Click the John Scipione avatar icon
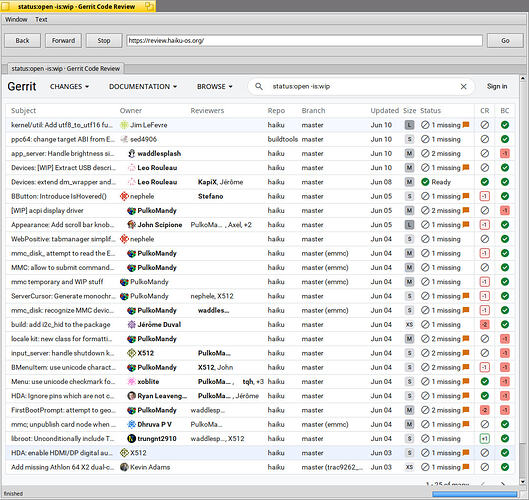Screen dimensions: 529x500 tap(132, 225)
